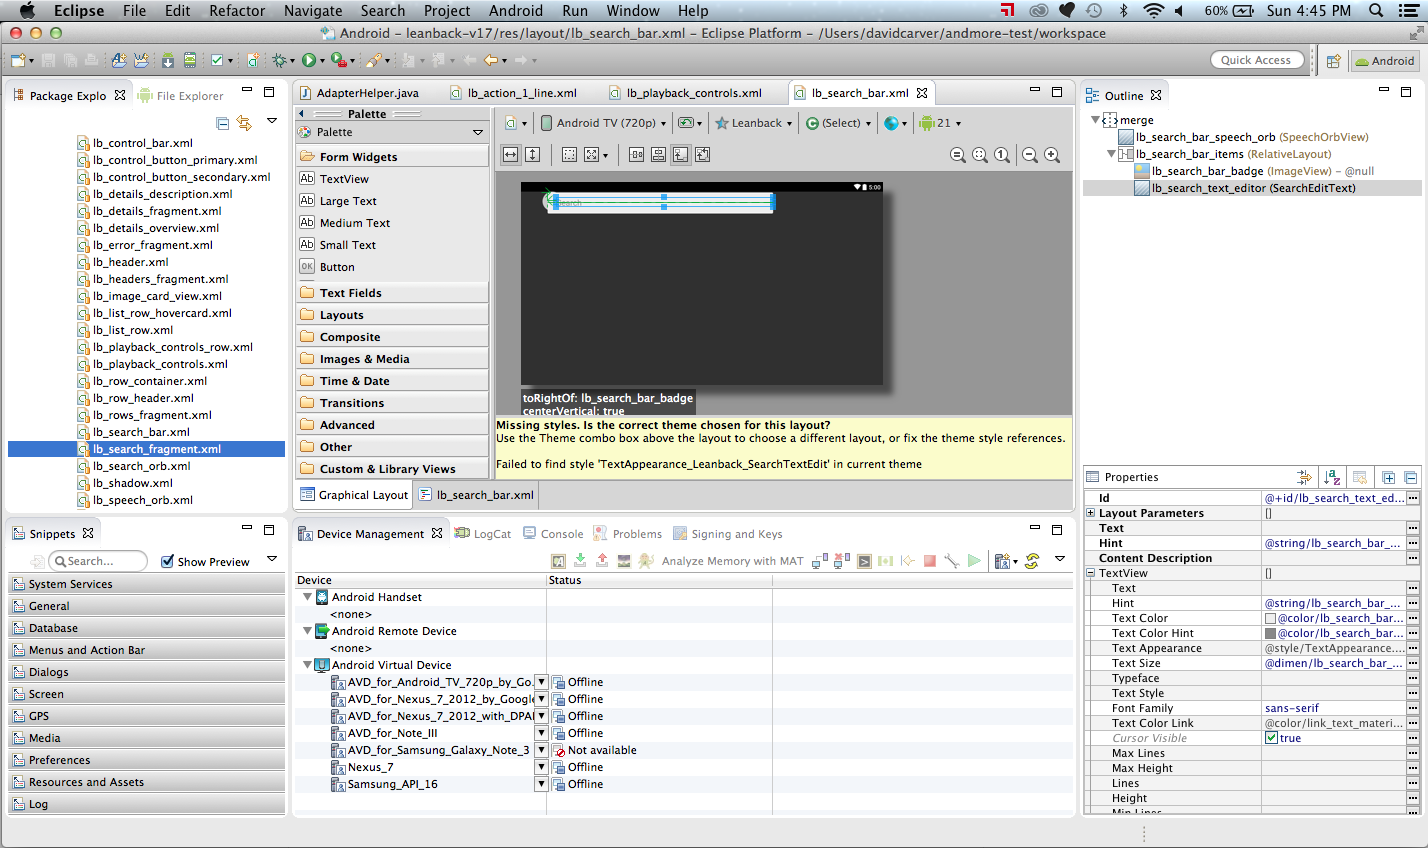Screen dimensions: 1428x848
Task: Click sort alphabetically icon in Properties panel
Action: (1332, 477)
